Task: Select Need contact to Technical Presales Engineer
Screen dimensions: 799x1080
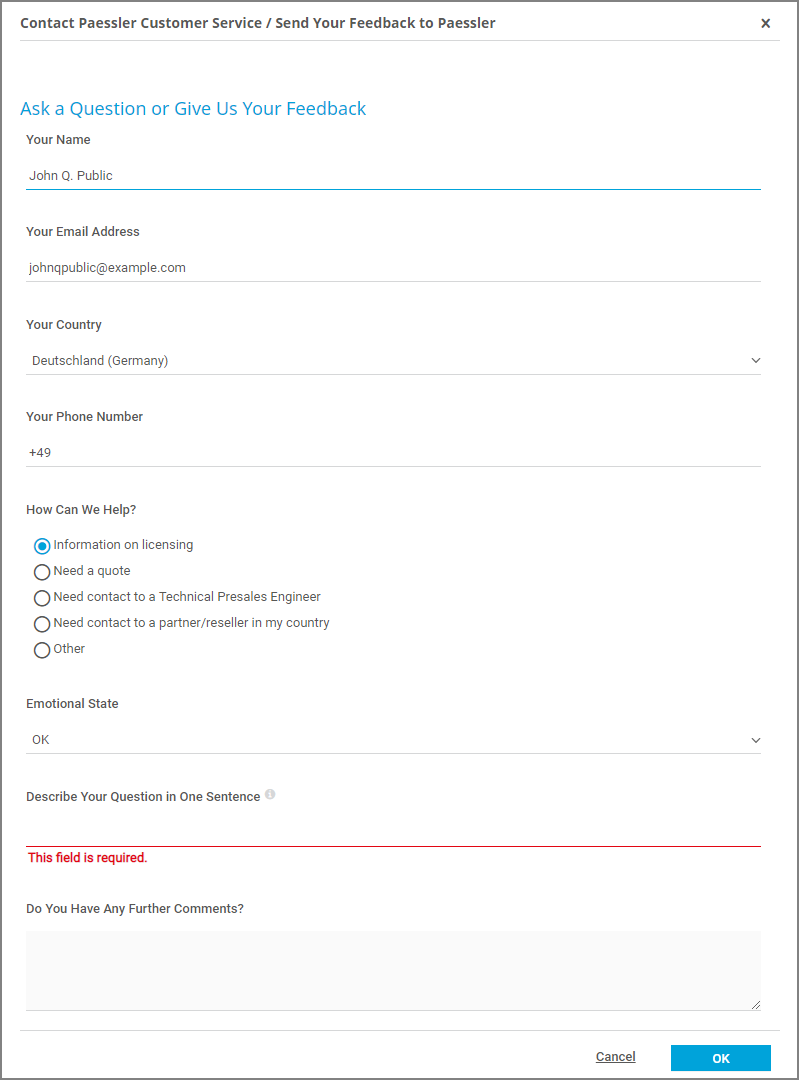Action: point(42,598)
